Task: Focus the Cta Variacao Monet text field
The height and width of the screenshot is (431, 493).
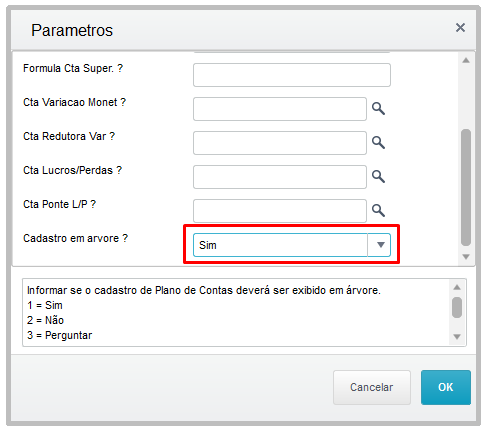Action: (280, 109)
